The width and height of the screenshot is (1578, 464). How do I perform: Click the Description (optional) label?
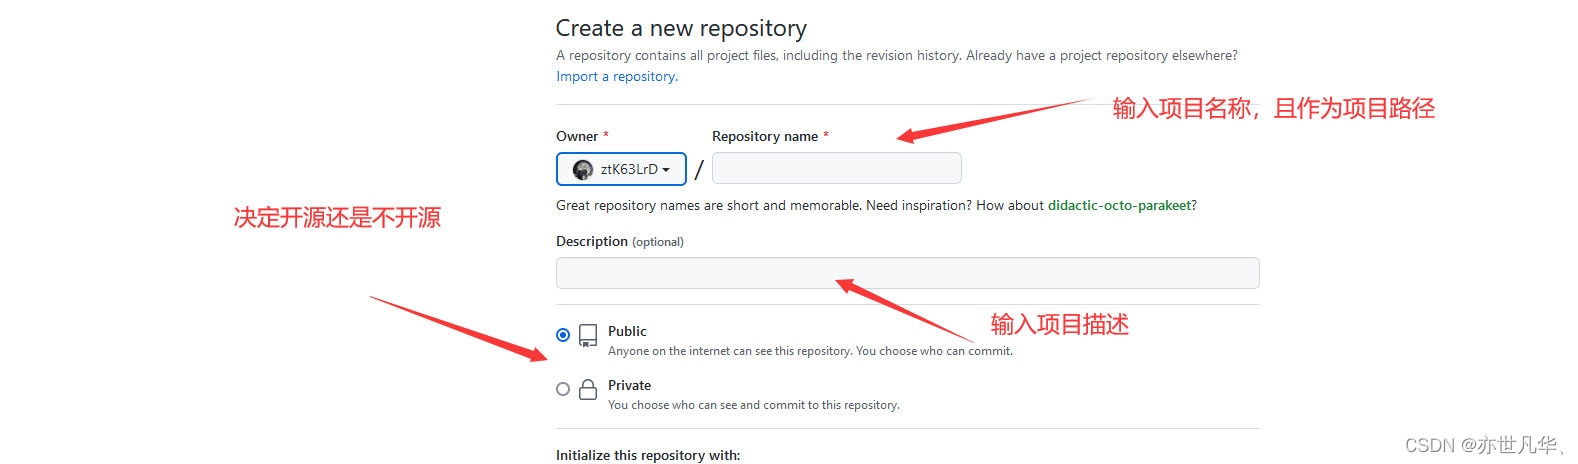(x=620, y=241)
